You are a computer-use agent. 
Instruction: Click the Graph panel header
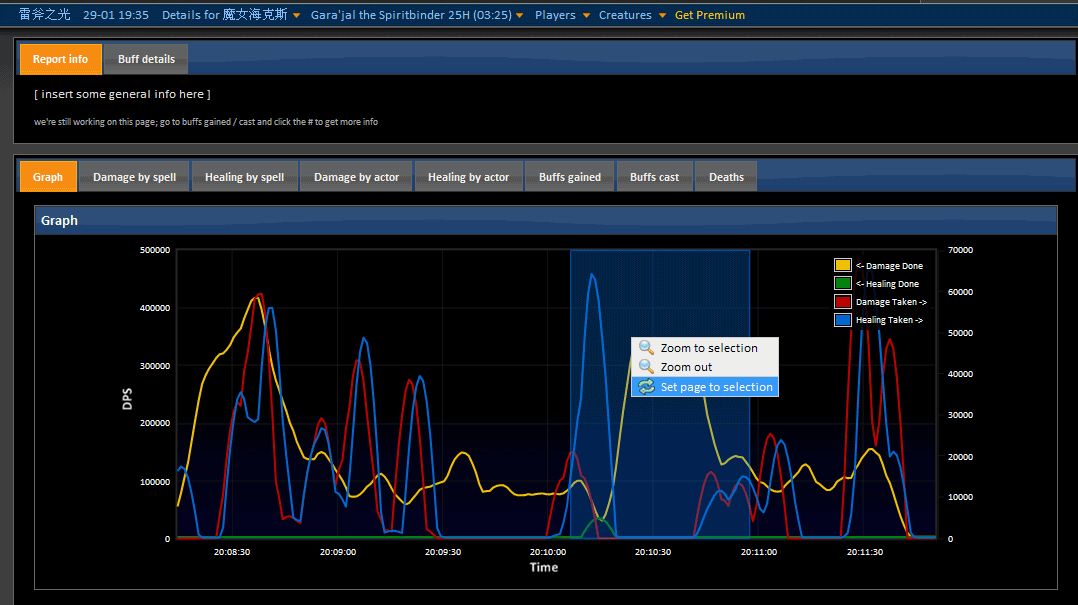[x=546, y=221]
